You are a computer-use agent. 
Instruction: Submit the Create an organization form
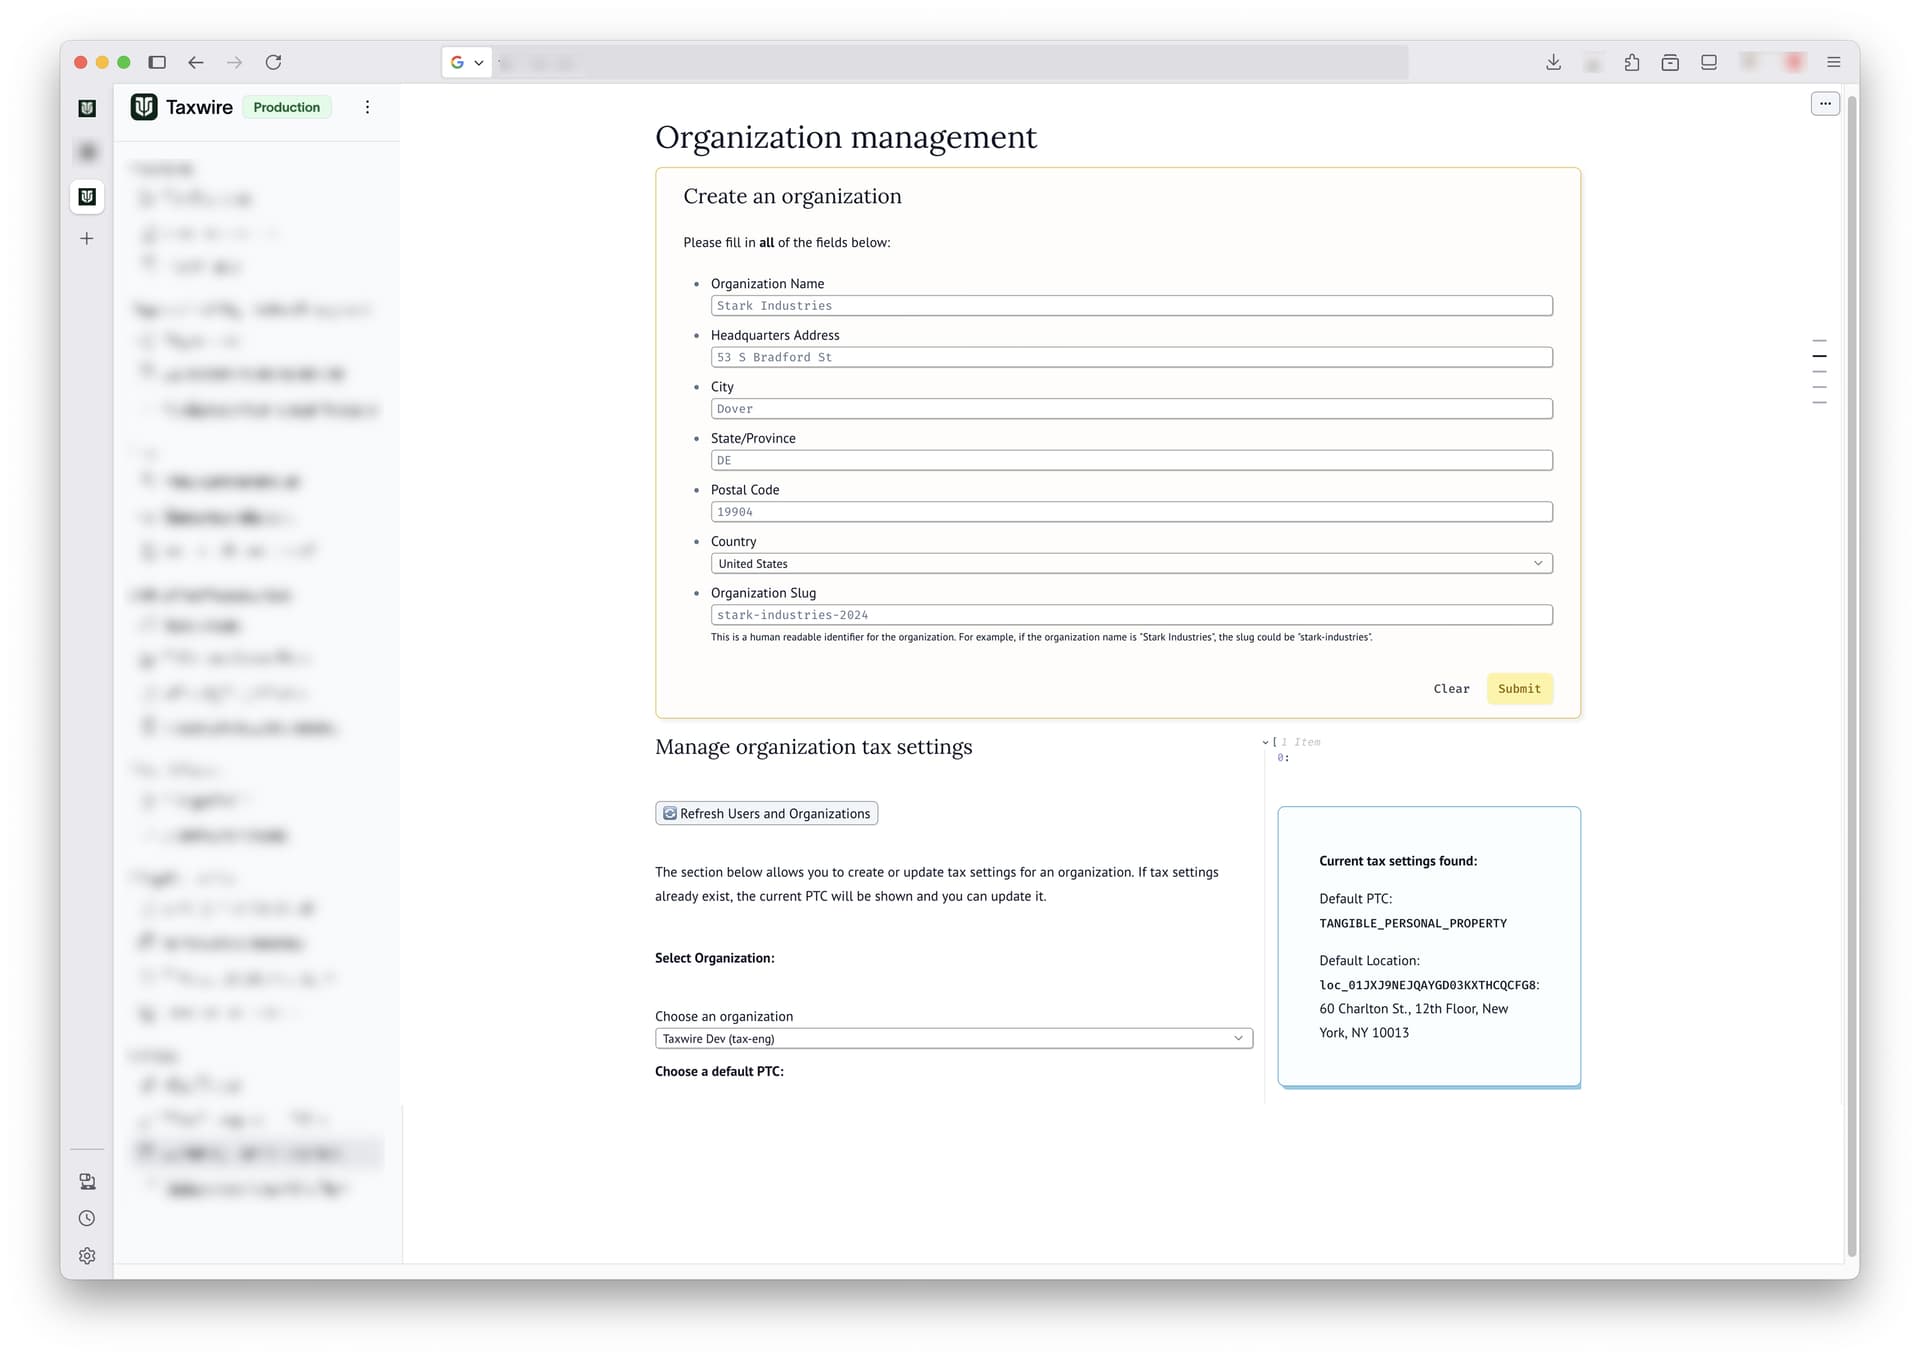click(x=1519, y=688)
